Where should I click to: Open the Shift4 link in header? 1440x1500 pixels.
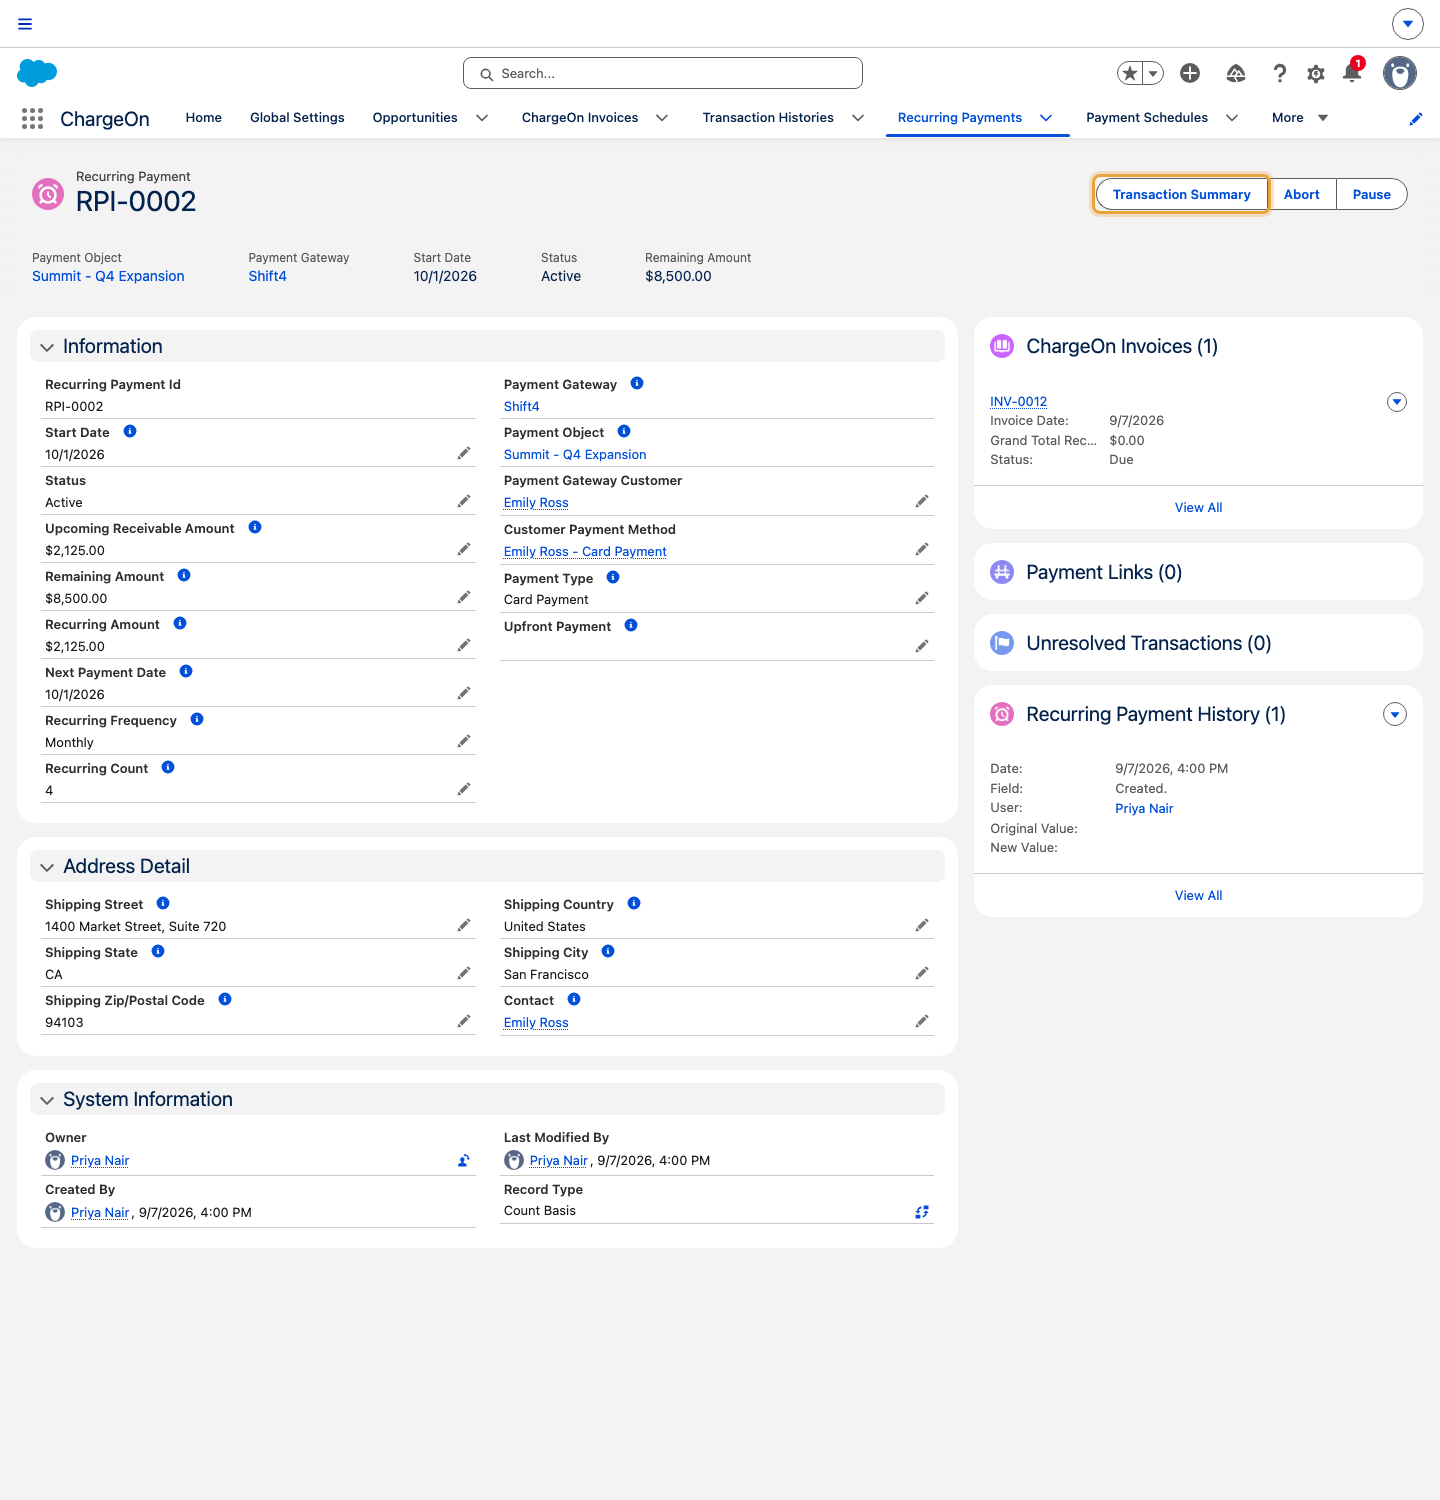(x=268, y=276)
